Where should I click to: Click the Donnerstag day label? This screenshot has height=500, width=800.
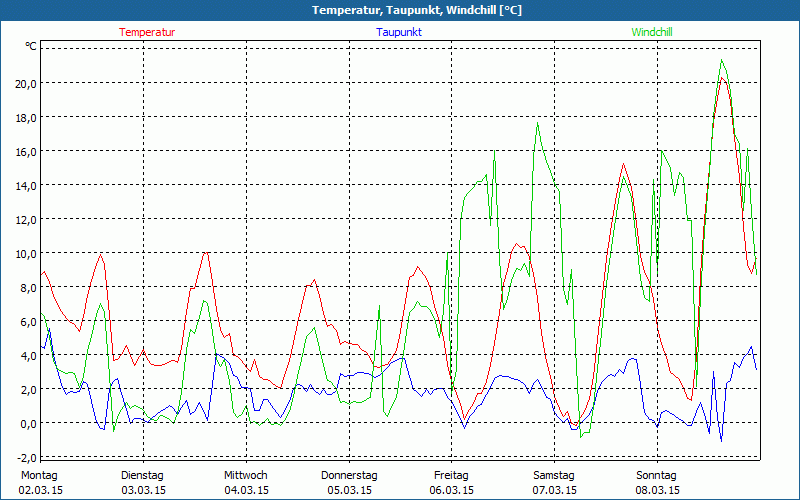tap(349, 476)
